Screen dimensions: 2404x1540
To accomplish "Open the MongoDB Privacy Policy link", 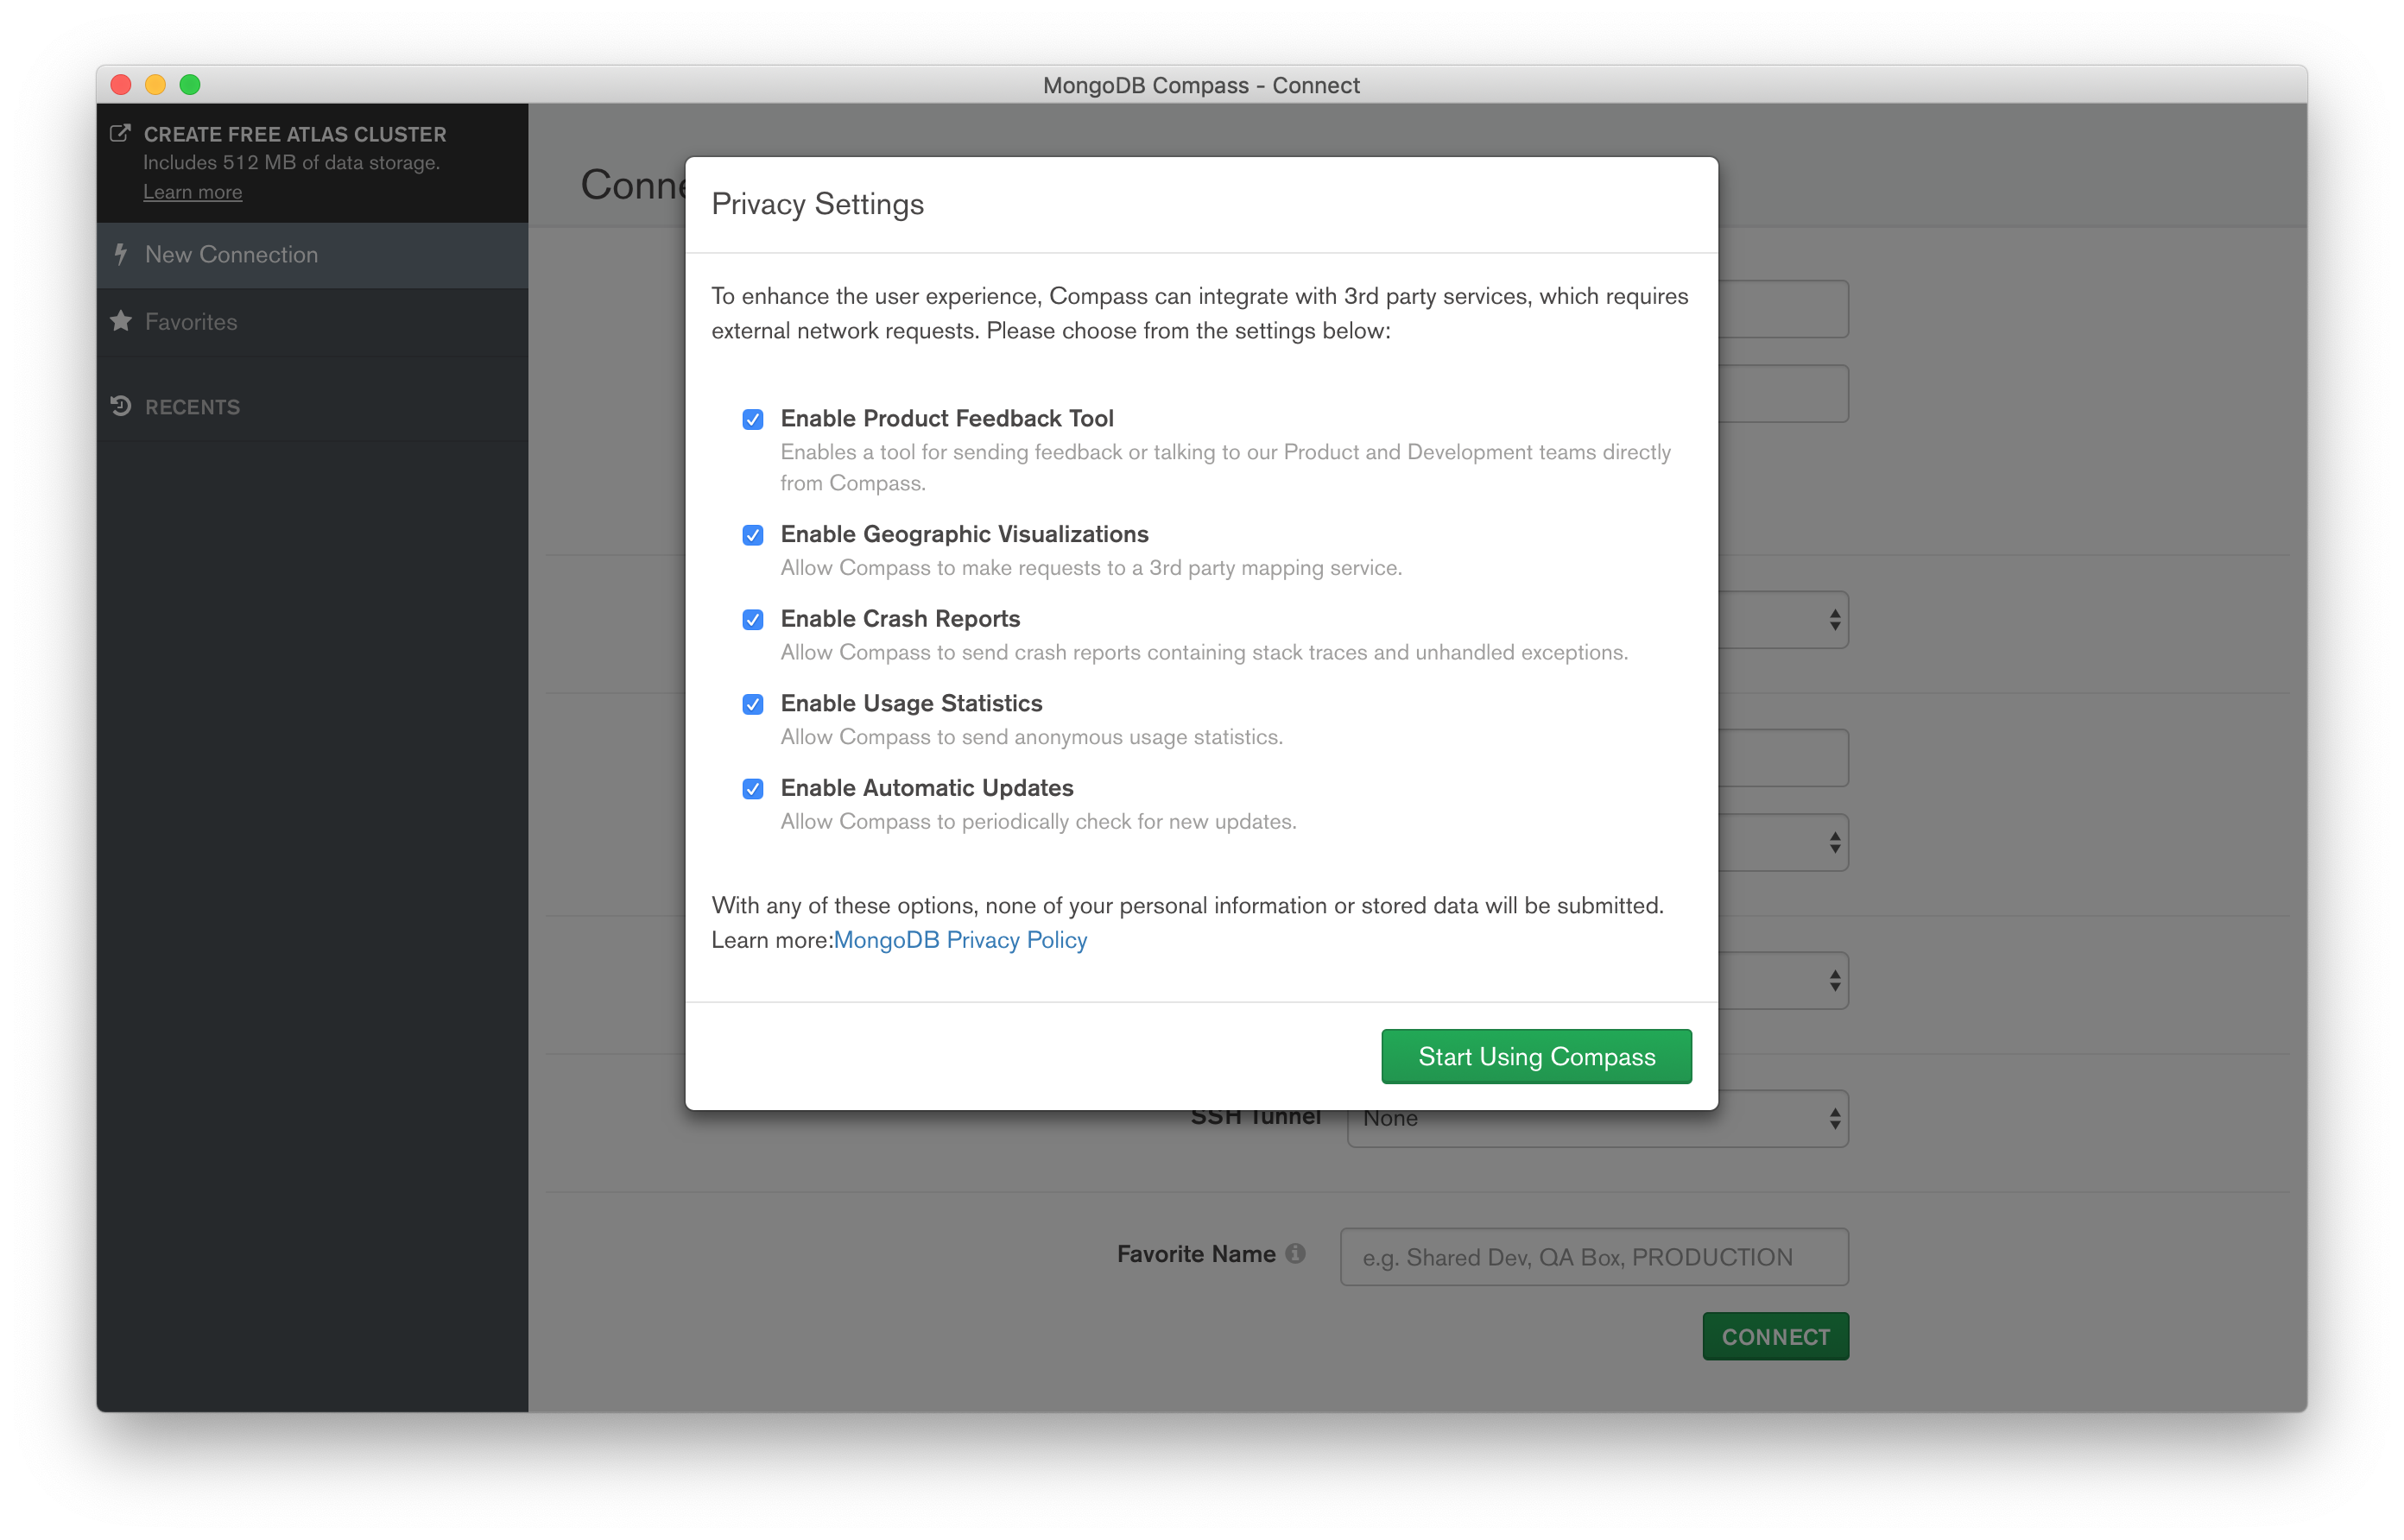I will pyautogui.click(x=960, y=940).
